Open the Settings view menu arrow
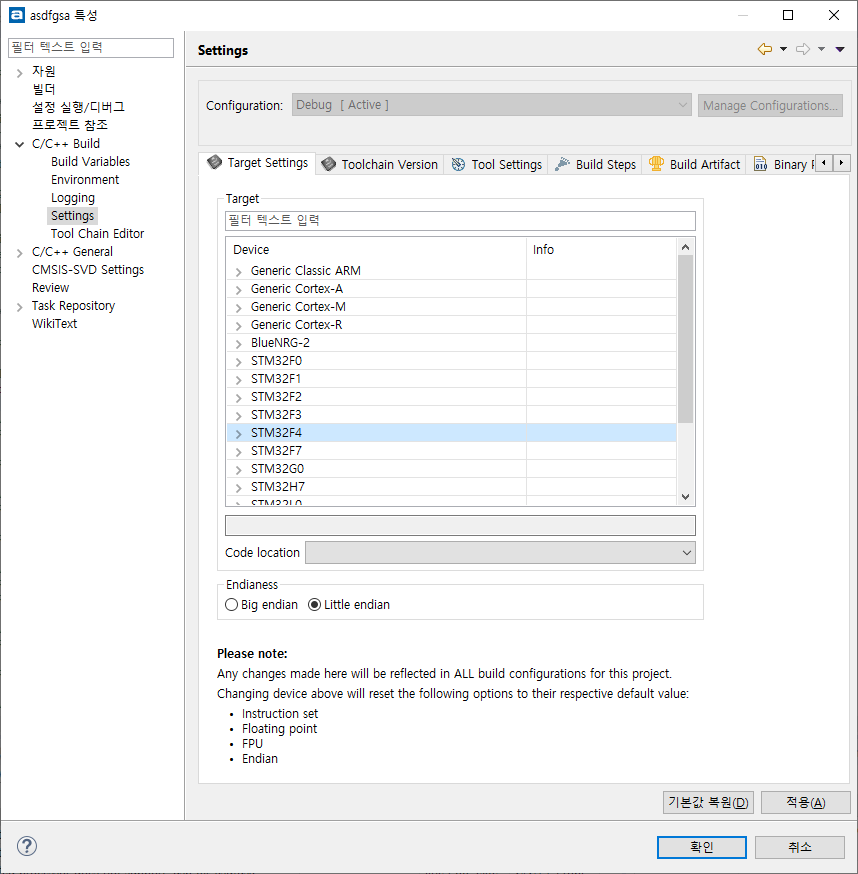Viewport: 858px width, 874px height. (x=840, y=50)
